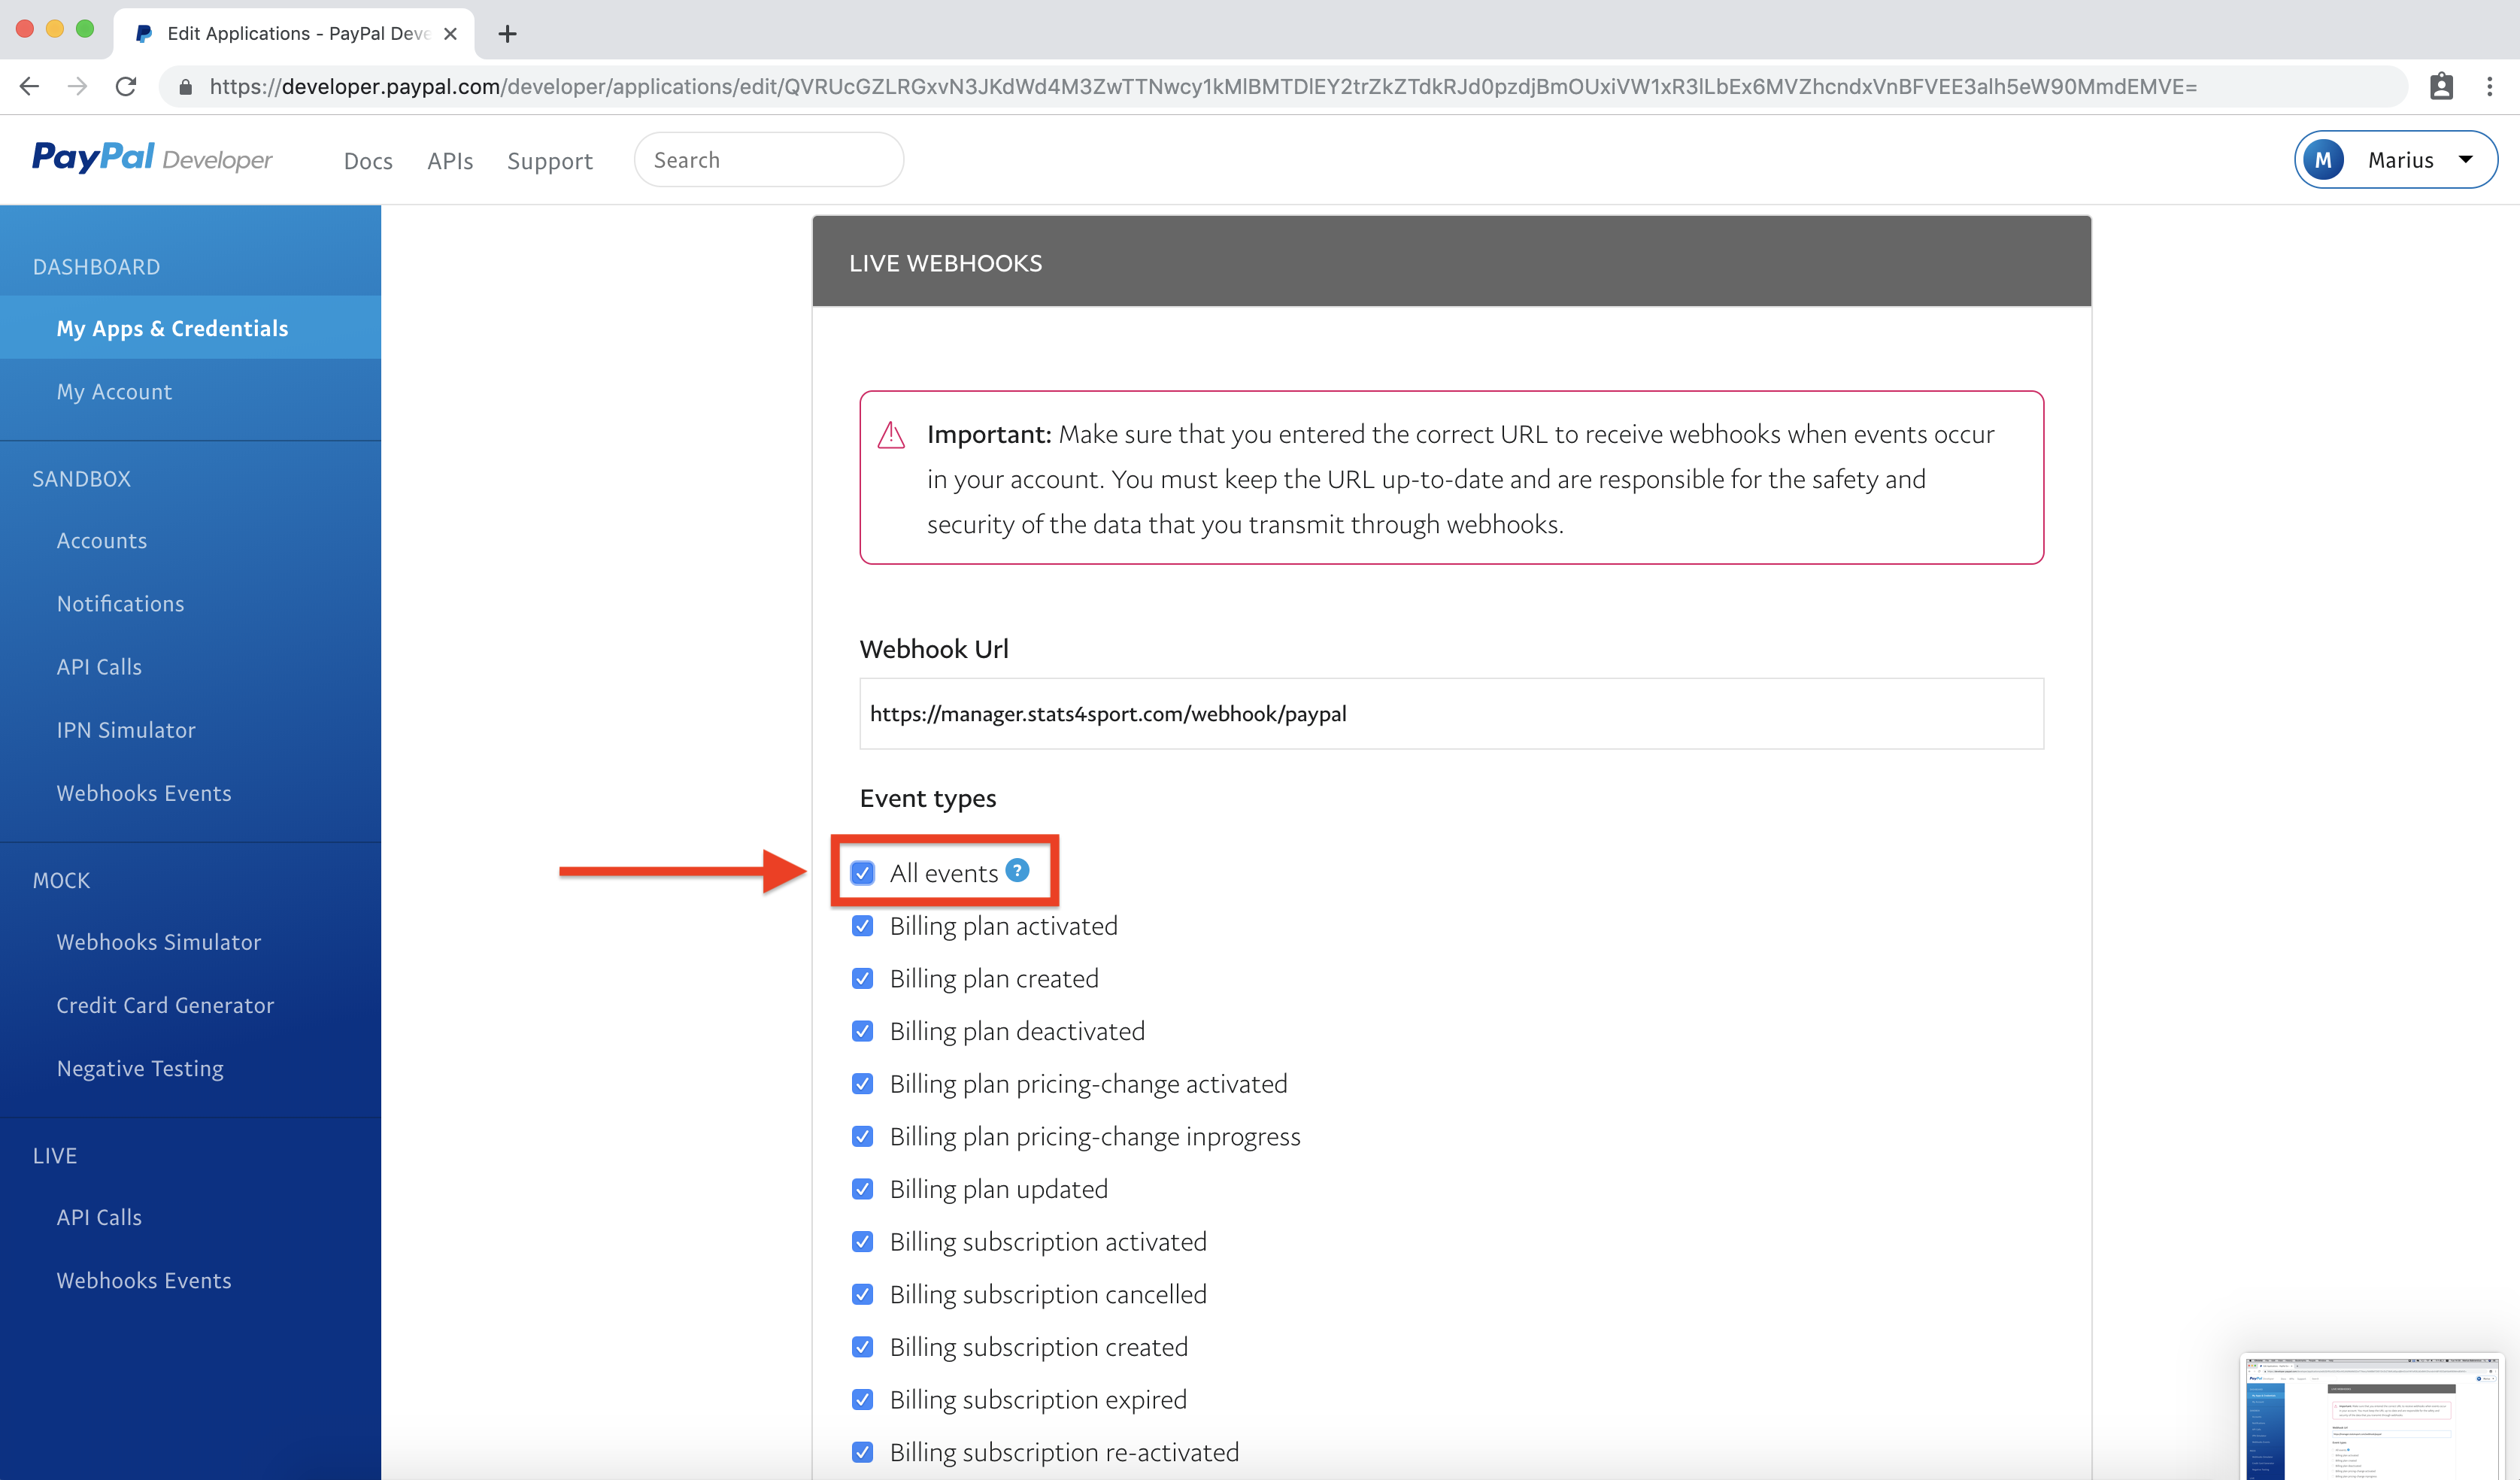Toggle Billing subscription cancelled checkbox
Viewport: 2520px width, 1480px height.
[x=863, y=1294]
